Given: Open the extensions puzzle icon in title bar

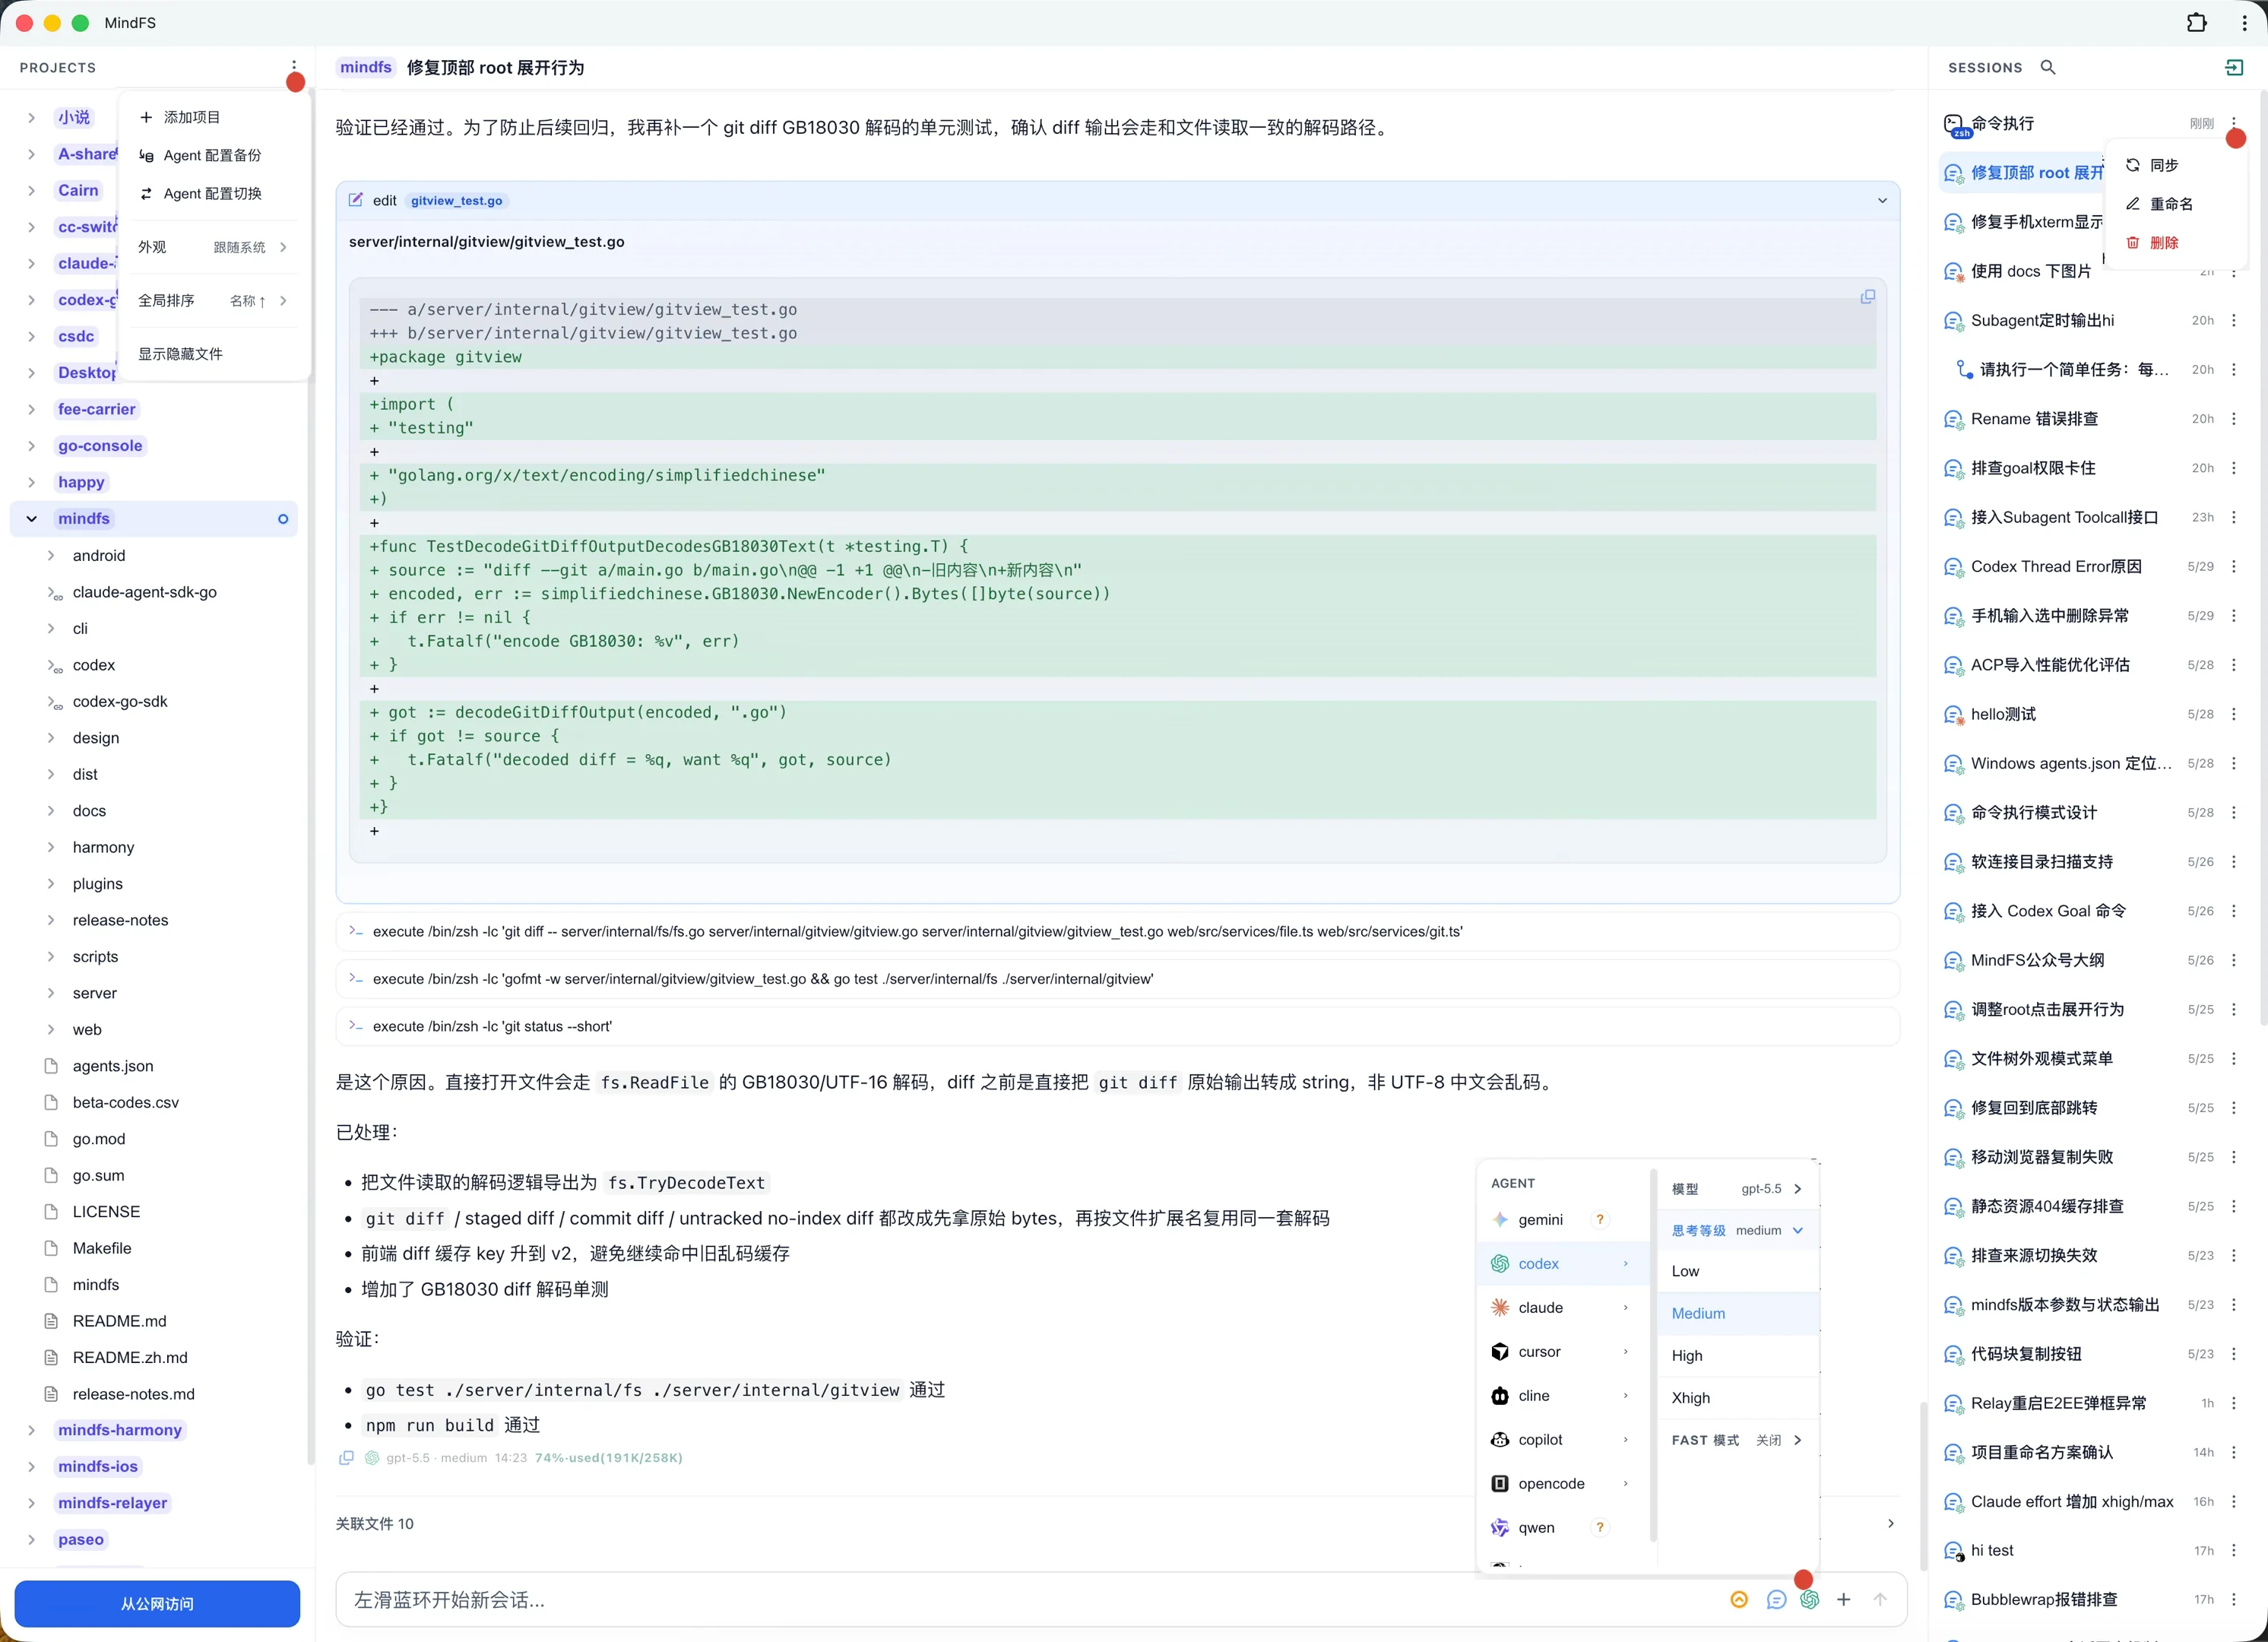Looking at the screenshot, I should tap(2196, 22).
